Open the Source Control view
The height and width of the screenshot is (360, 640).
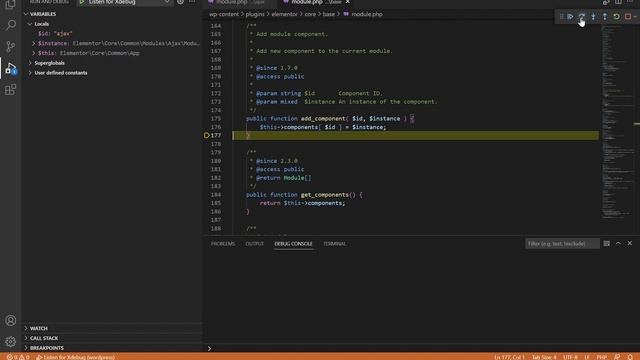click(11, 47)
